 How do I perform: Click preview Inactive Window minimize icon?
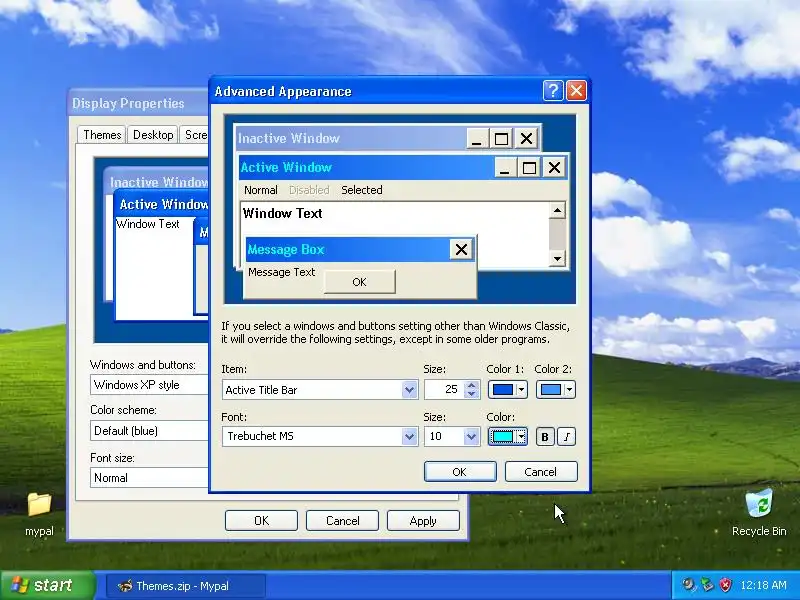click(x=477, y=138)
